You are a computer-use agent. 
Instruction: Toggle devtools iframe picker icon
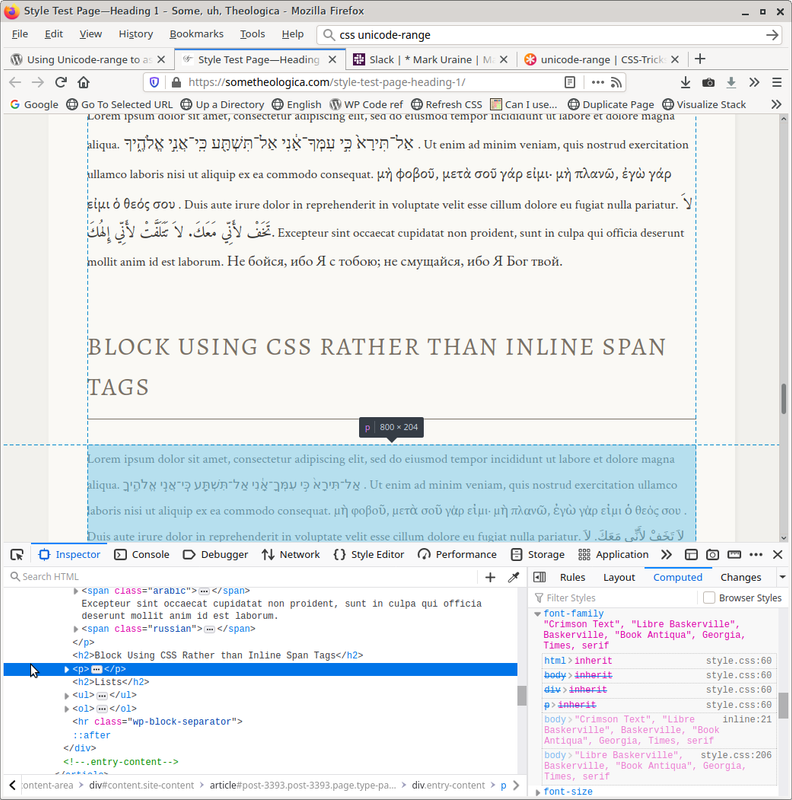(691, 555)
